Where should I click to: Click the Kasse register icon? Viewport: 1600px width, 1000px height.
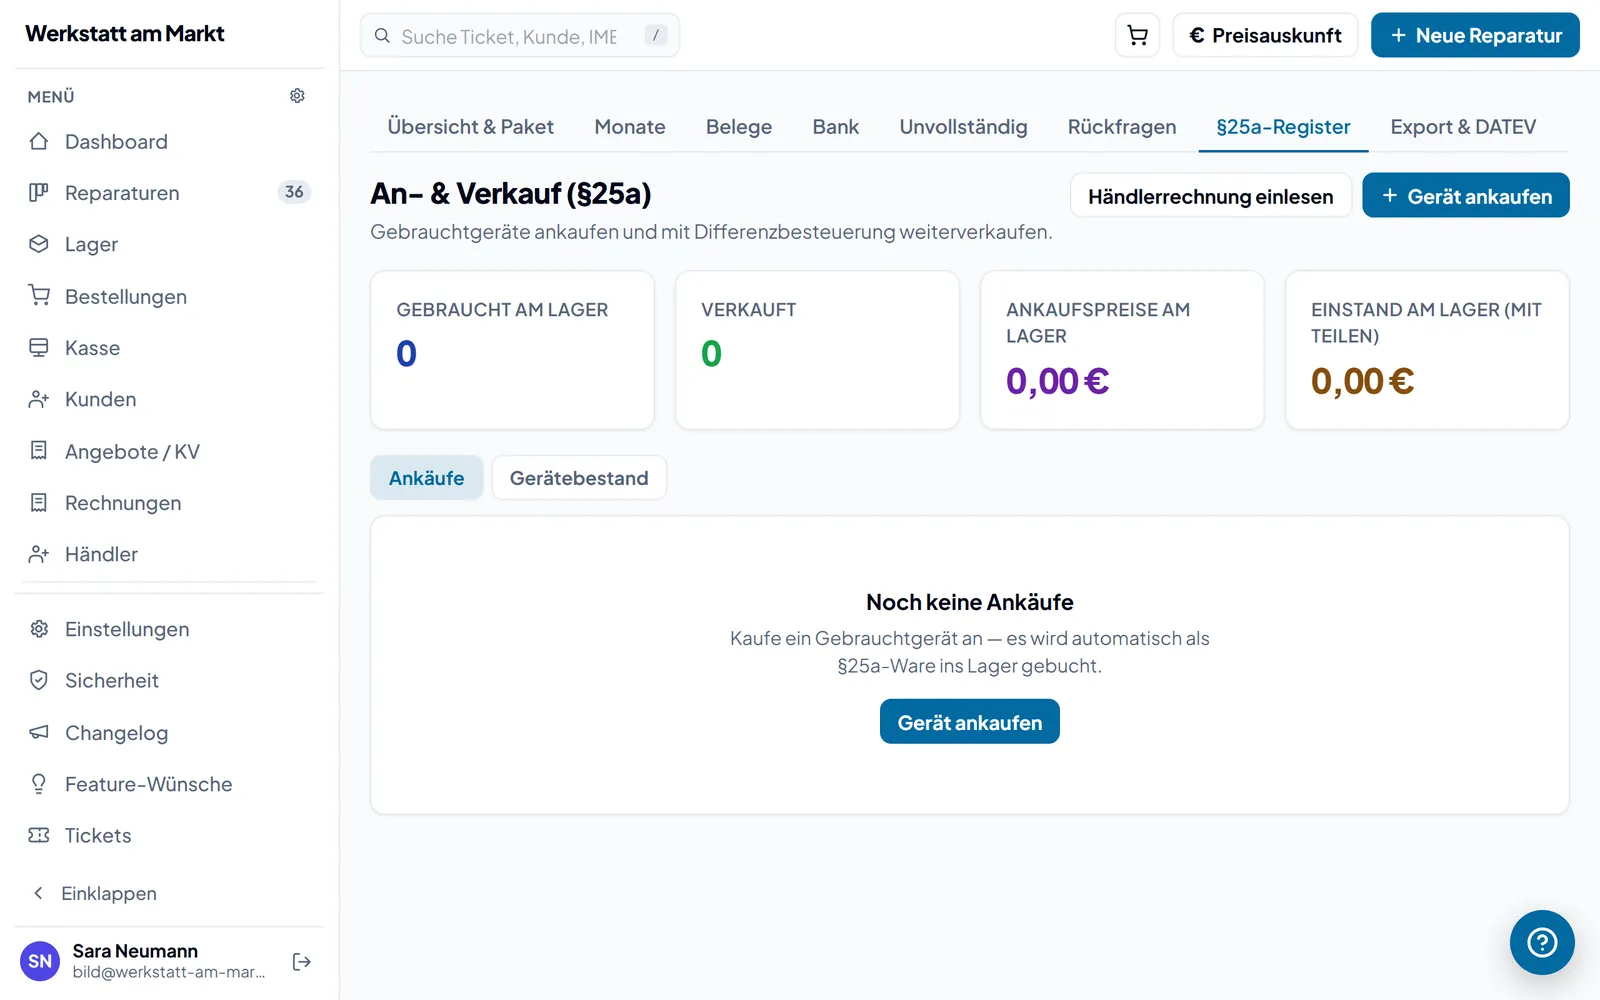[x=39, y=347]
